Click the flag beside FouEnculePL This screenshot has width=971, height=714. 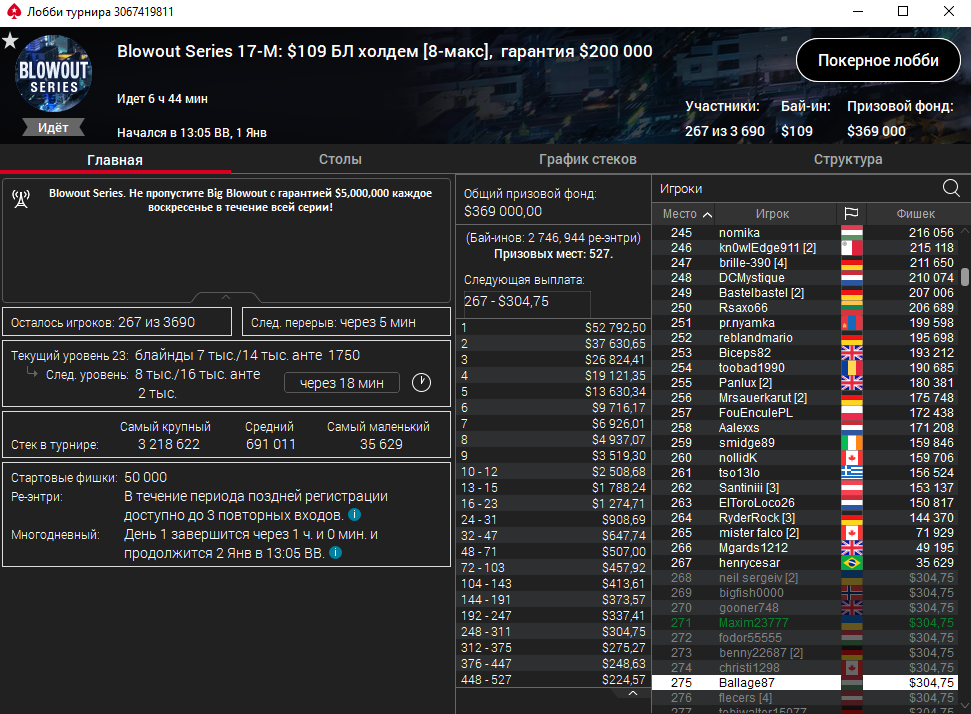[851, 413]
